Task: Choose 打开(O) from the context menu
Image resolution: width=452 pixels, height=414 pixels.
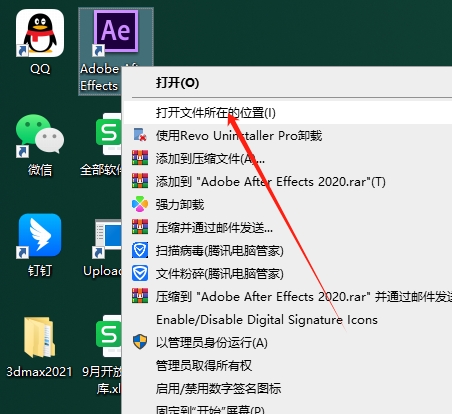Action: tap(288, 82)
